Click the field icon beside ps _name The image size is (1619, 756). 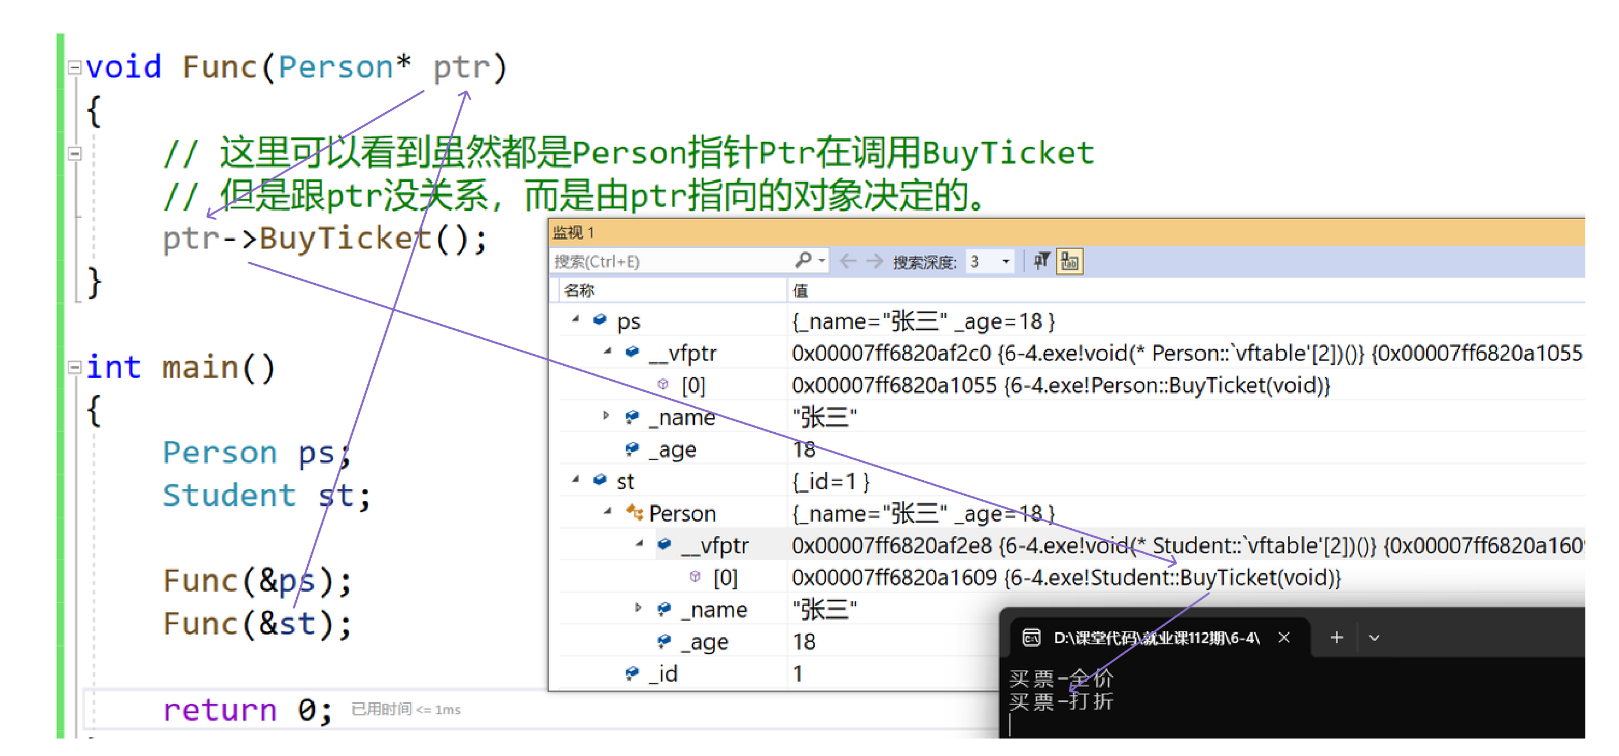[x=632, y=417]
